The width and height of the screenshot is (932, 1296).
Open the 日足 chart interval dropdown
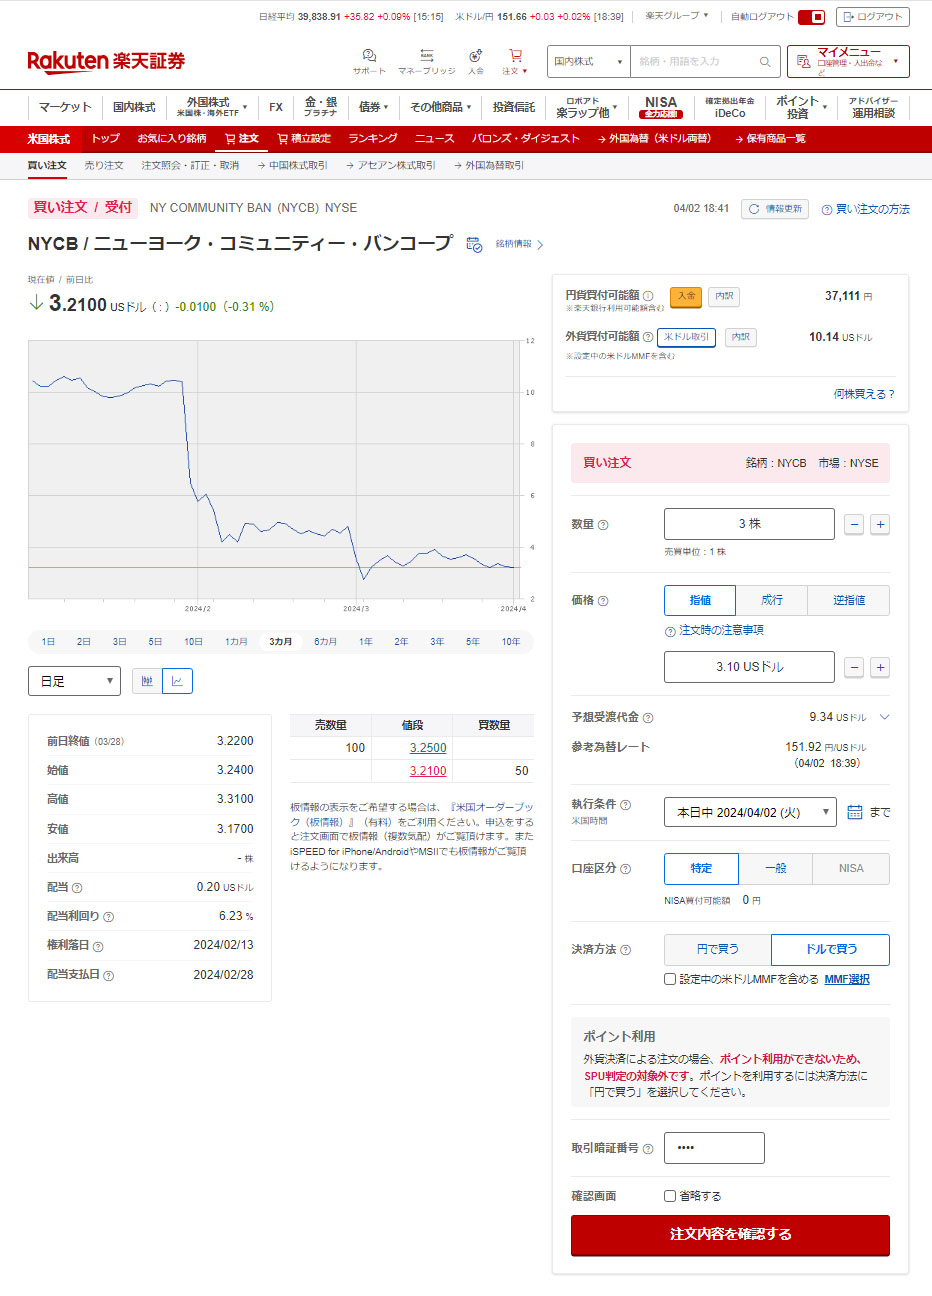coord(74,681)
